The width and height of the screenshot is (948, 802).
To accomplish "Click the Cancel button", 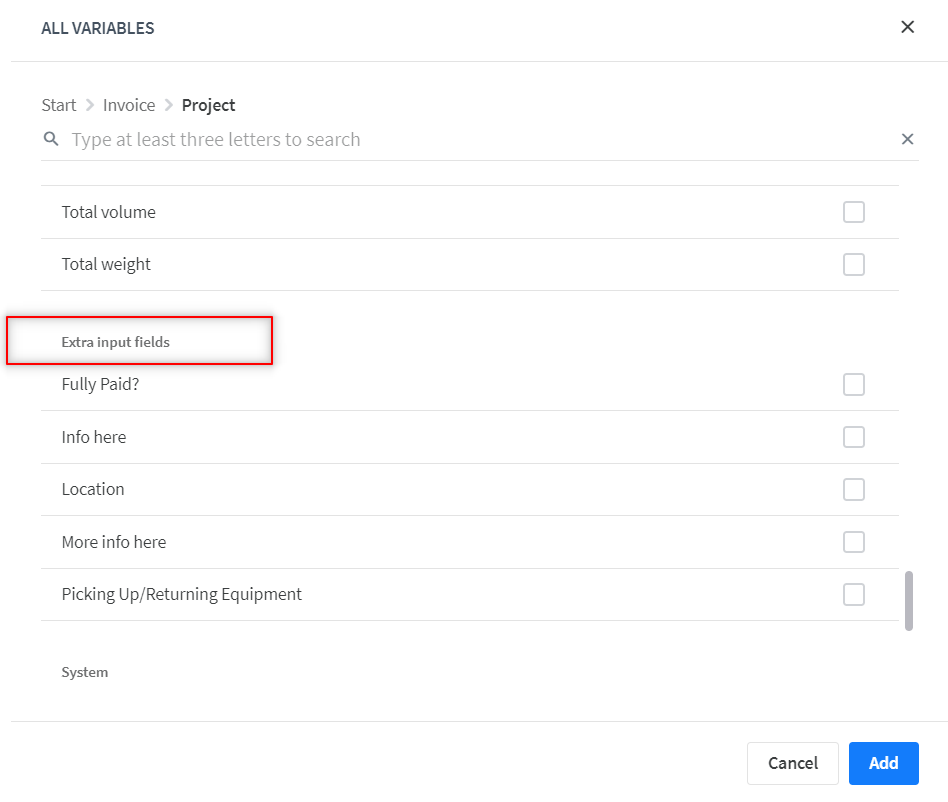I will pyautogui.click(x=793, y=763).
